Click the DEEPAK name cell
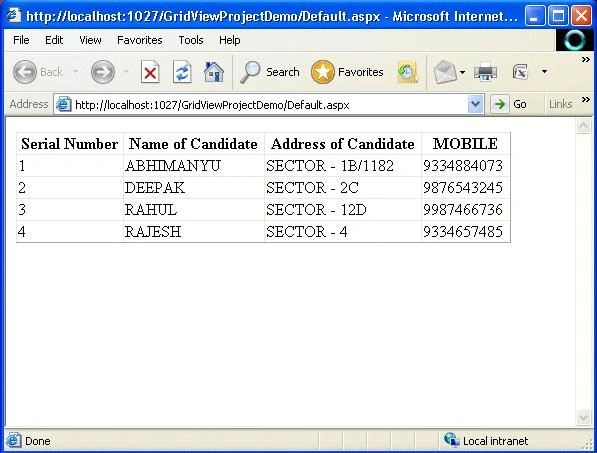This screenshot has width=597, height=453. tap(193, 188)
